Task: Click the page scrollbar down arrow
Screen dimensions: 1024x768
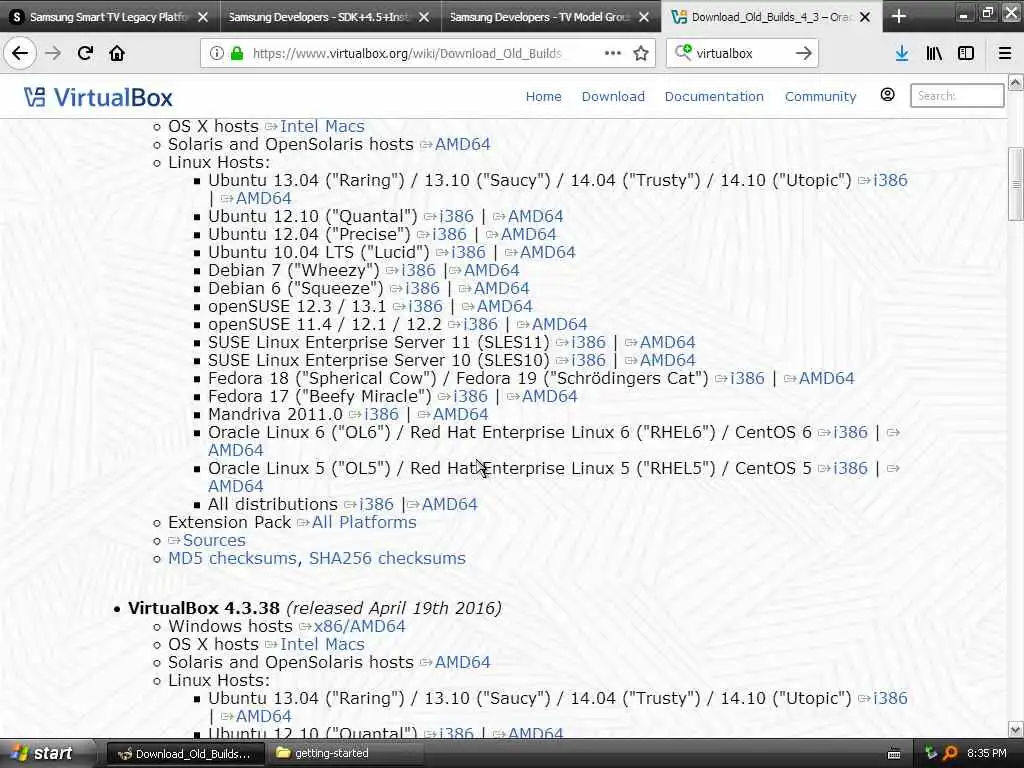Action: coord(1016,729)
